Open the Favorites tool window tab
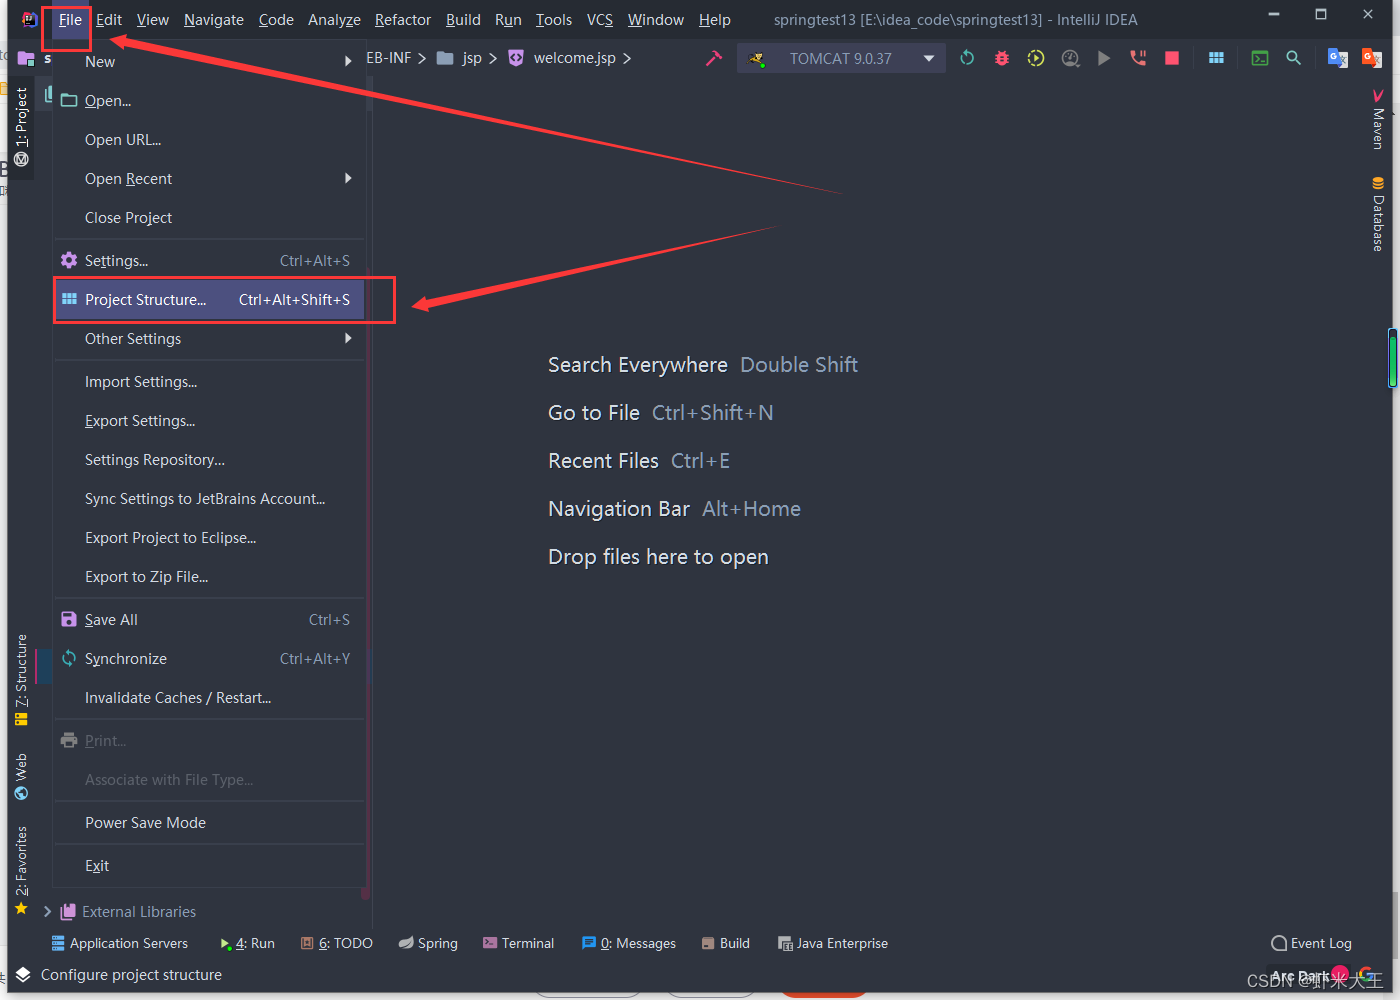Viewport: 1400px width, 1000px height. point(21,870)
